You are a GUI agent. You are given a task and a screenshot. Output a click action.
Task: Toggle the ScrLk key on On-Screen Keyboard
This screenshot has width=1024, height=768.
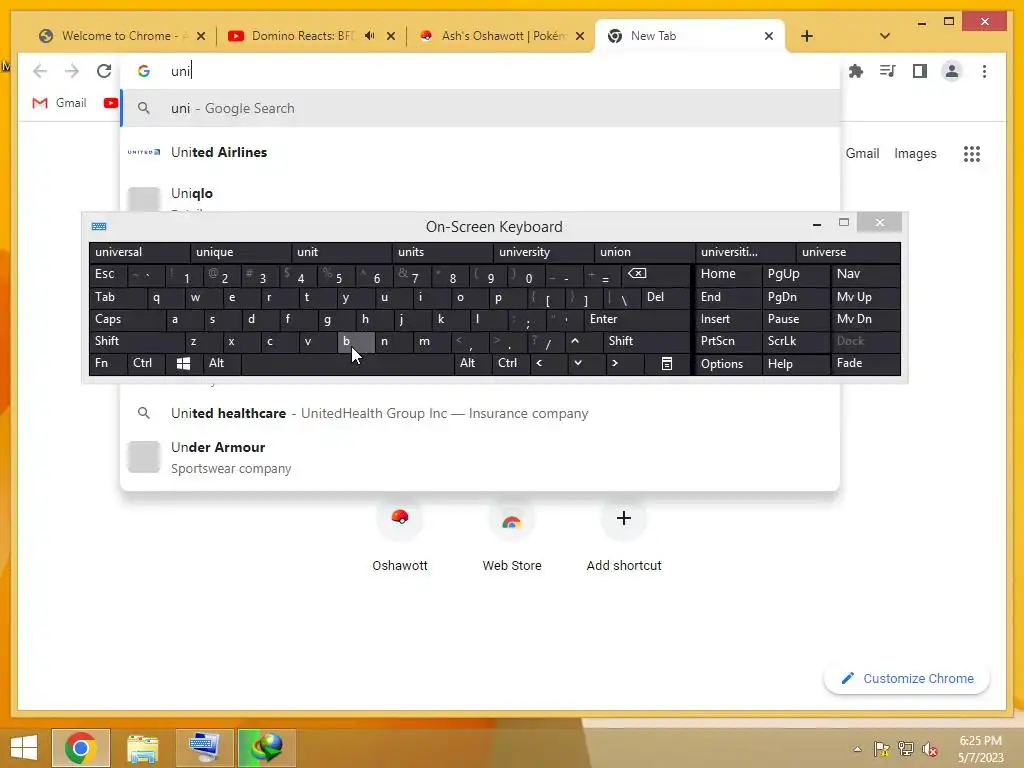(796, 341)
